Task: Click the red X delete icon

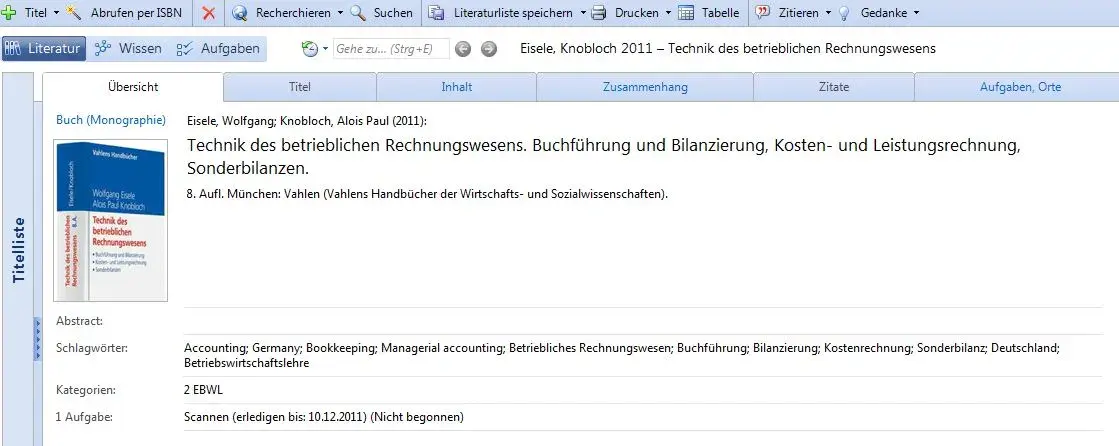Action: tap(208, 13)
